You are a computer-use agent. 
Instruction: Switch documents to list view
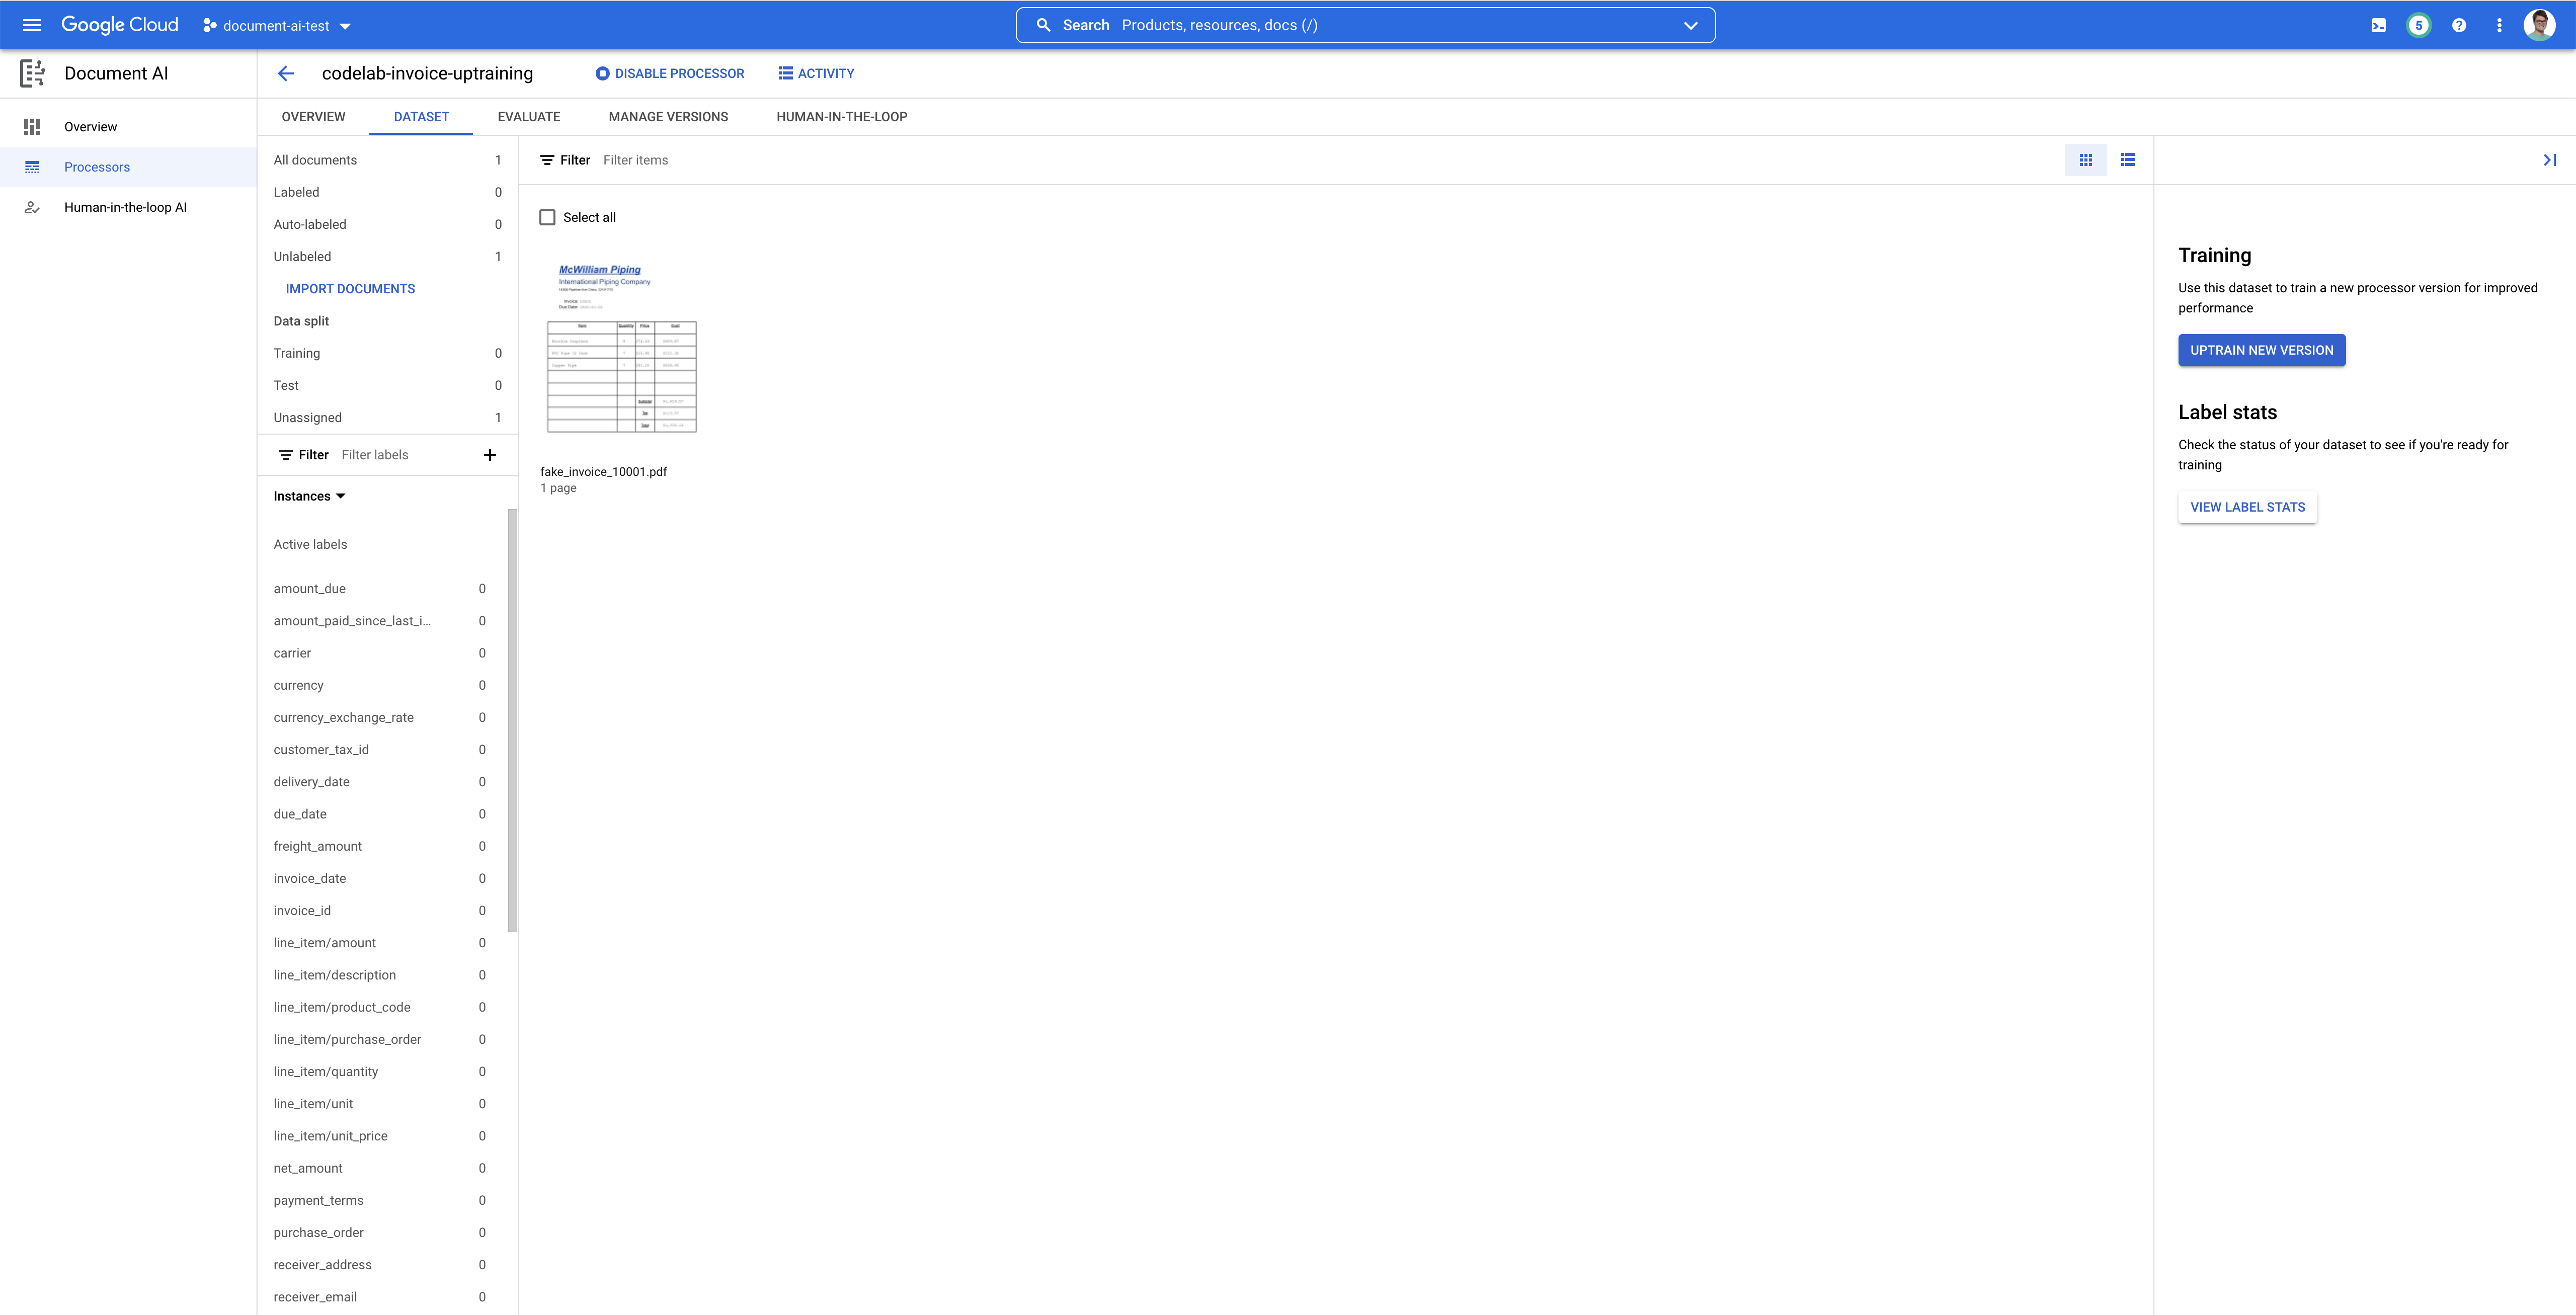pyautogui.click(x=2129, y=159)
